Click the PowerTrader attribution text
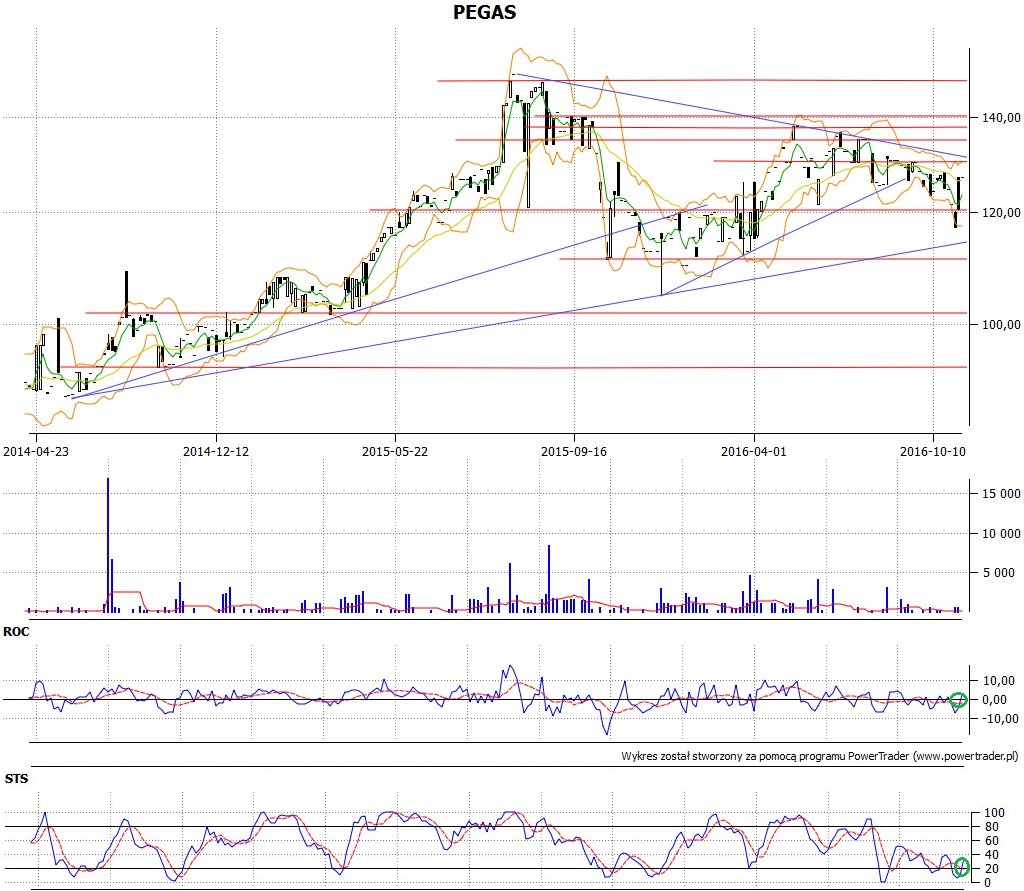The image size is (1024, 891). point(820,756)
